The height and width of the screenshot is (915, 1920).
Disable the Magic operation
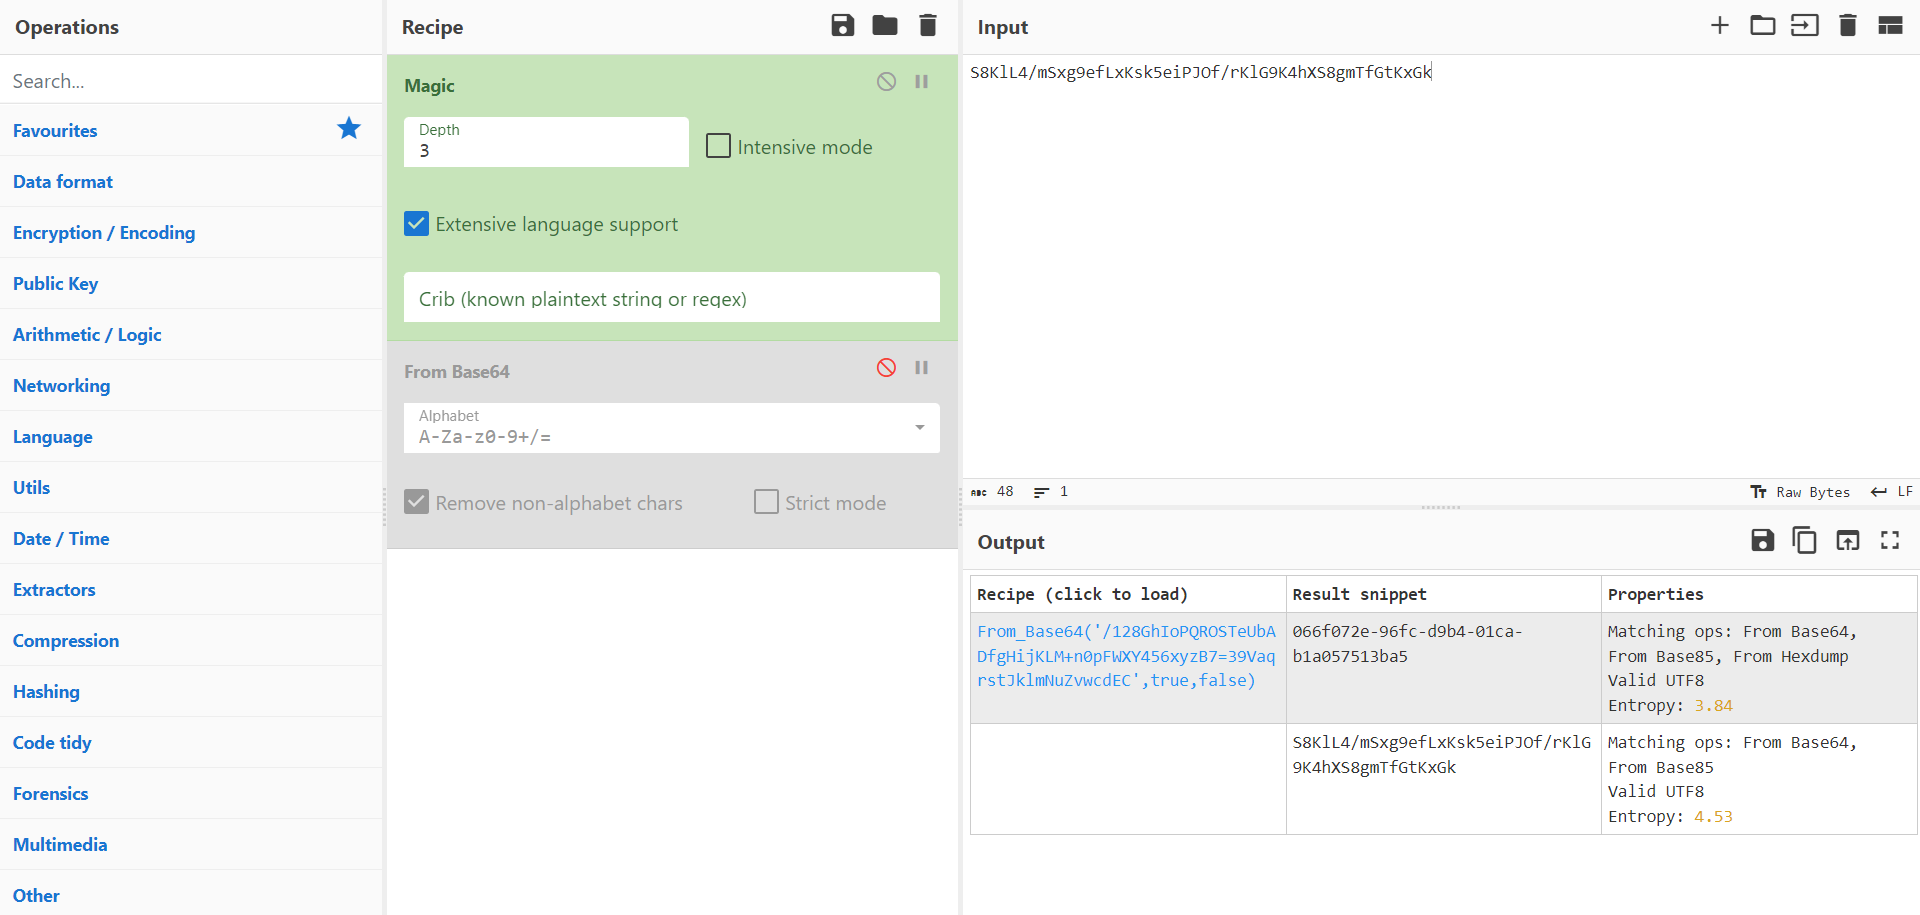point(886,82)
